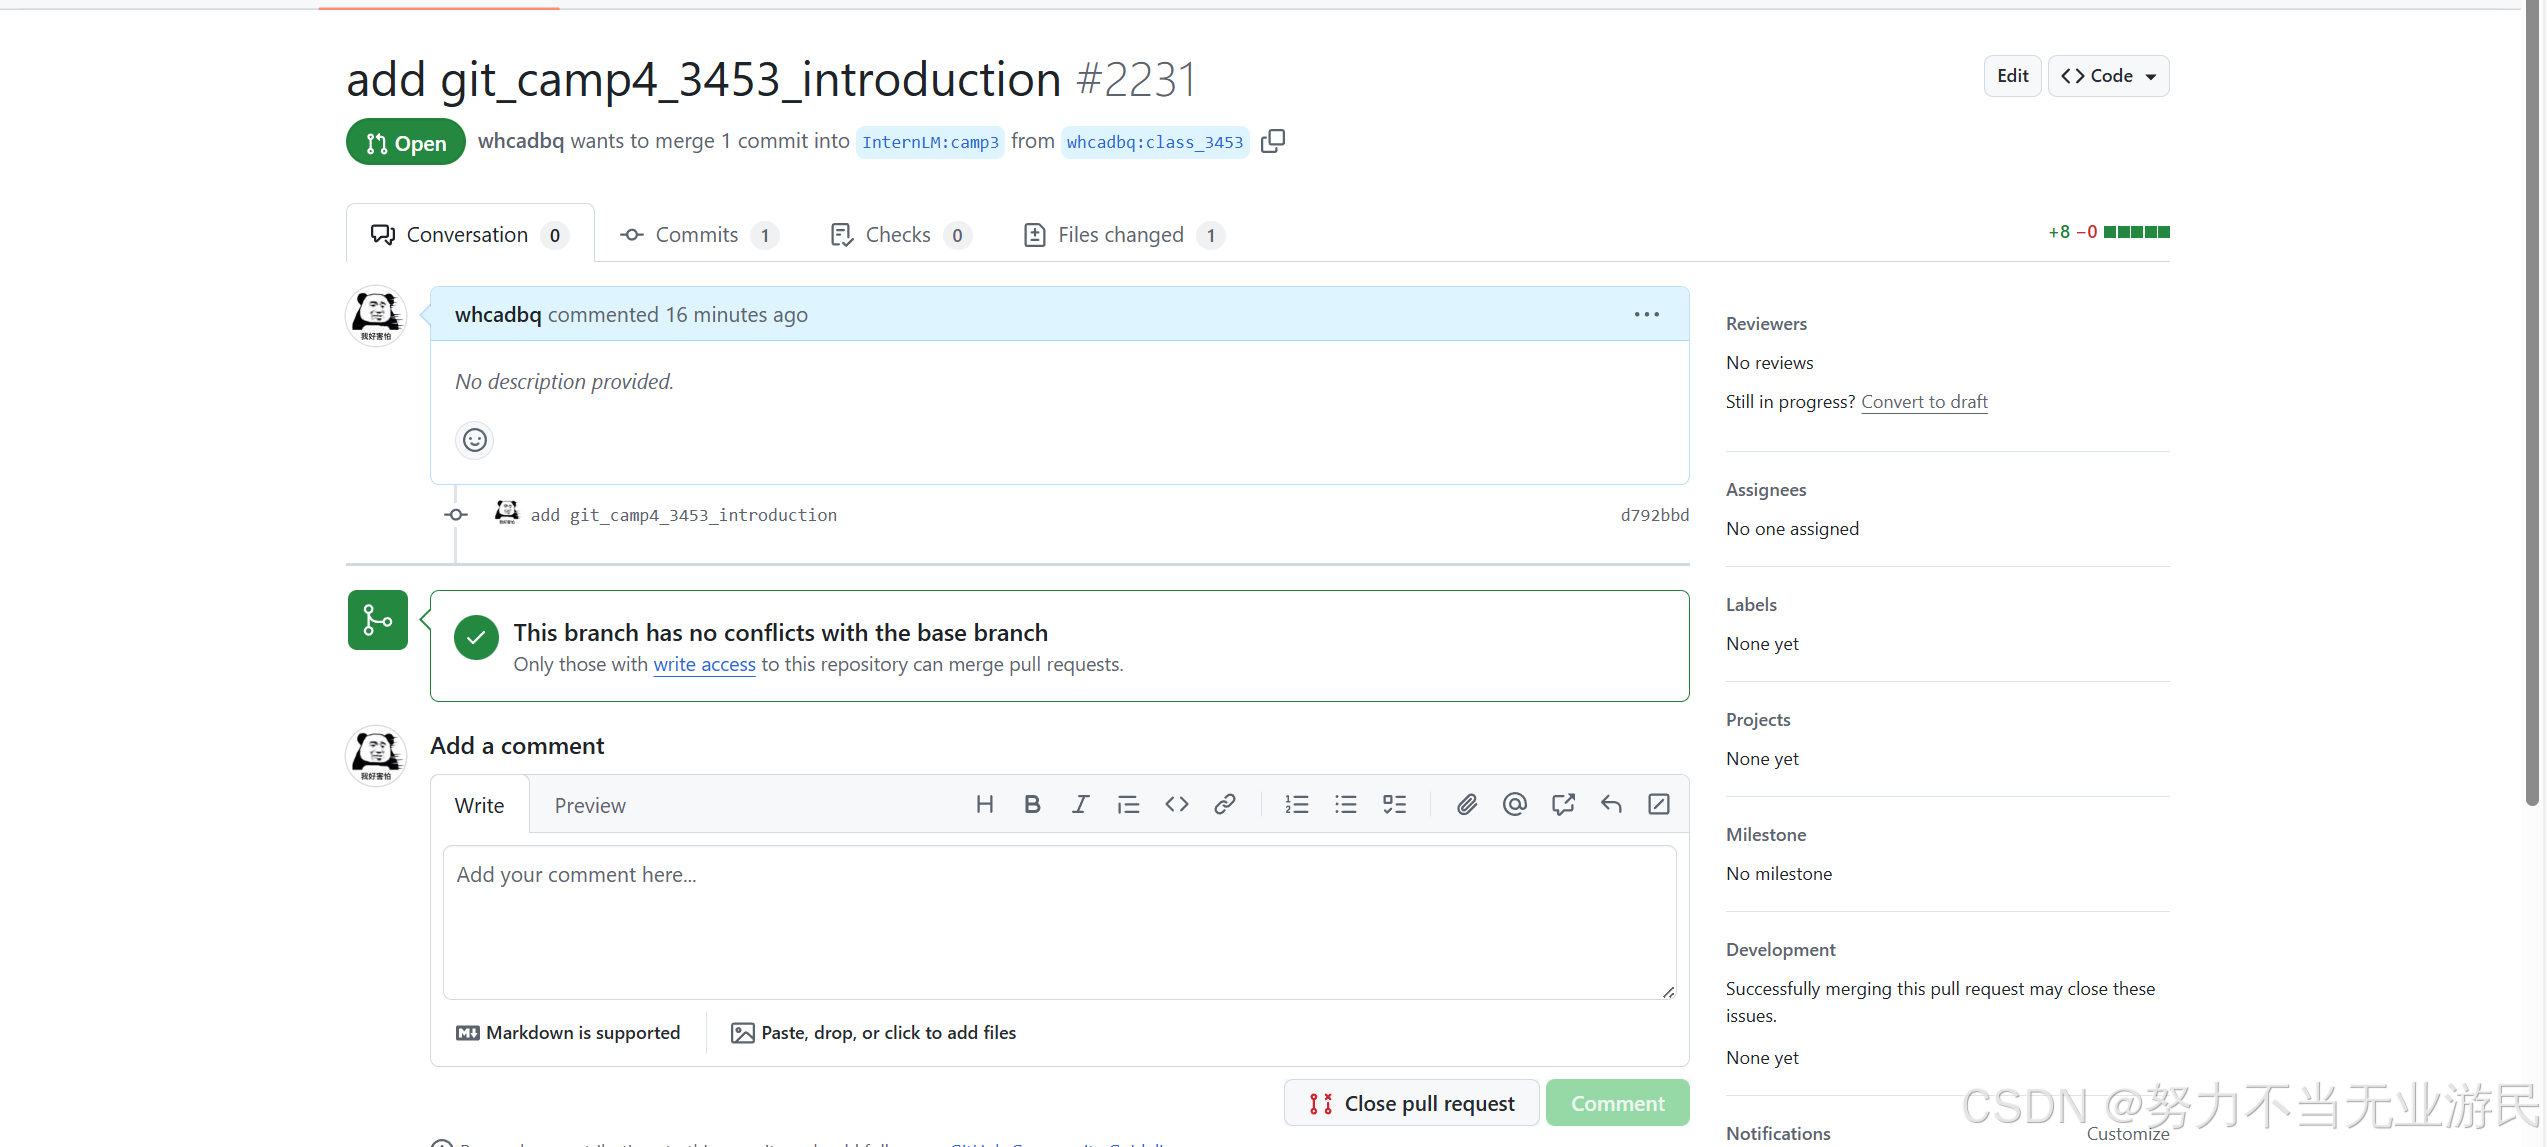Insert heading using H toolbar icon
The width and height of the screenshot is (2547, 1147).
[984, 804]
